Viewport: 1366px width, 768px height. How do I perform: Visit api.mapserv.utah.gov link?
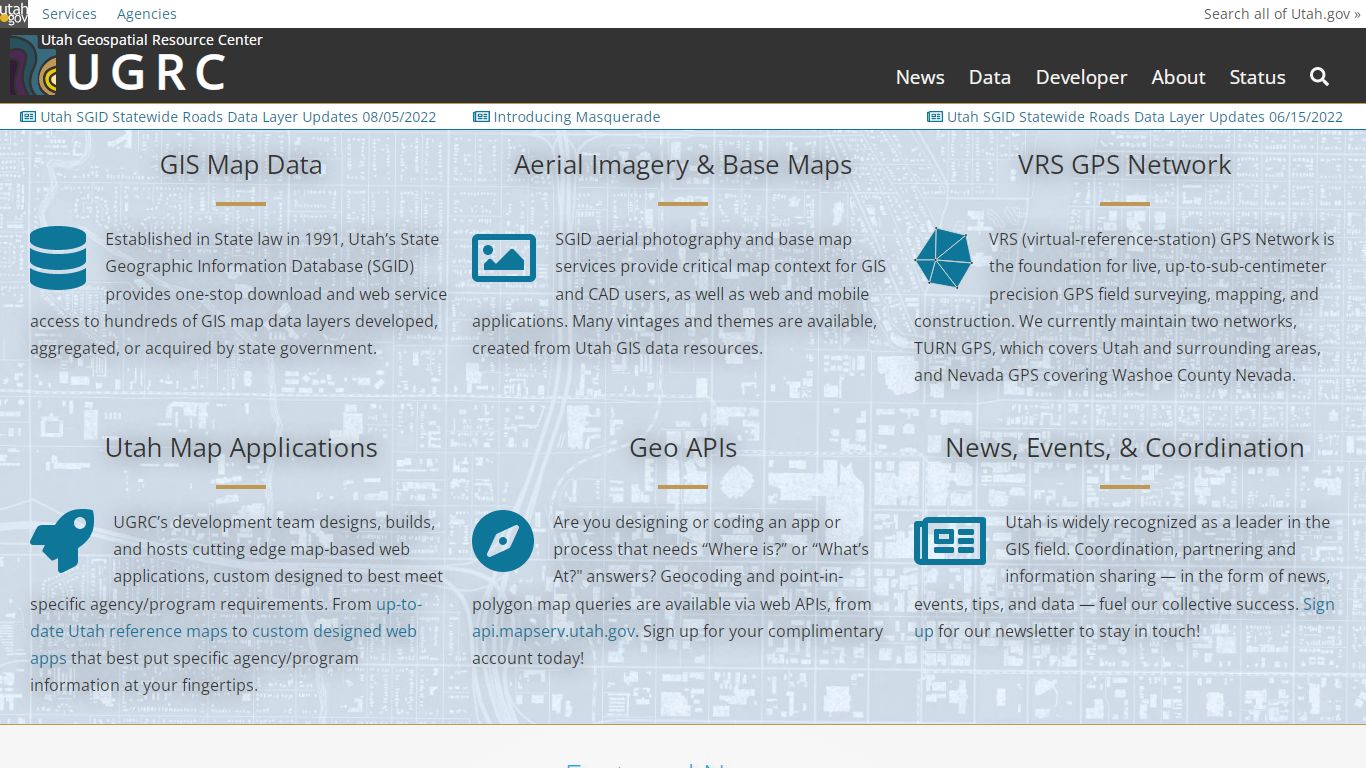coord(553,631)
